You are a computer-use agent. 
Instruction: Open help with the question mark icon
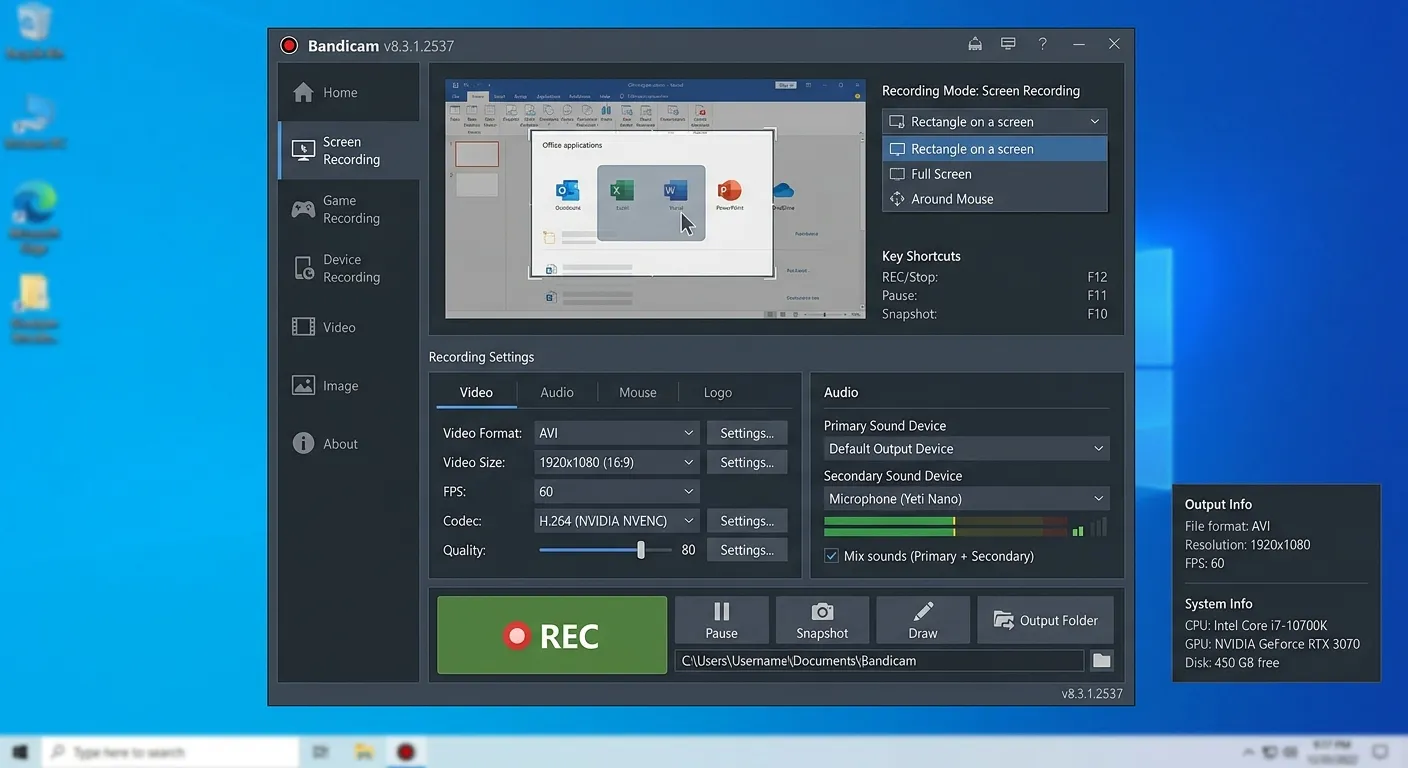coord(1042,44)
